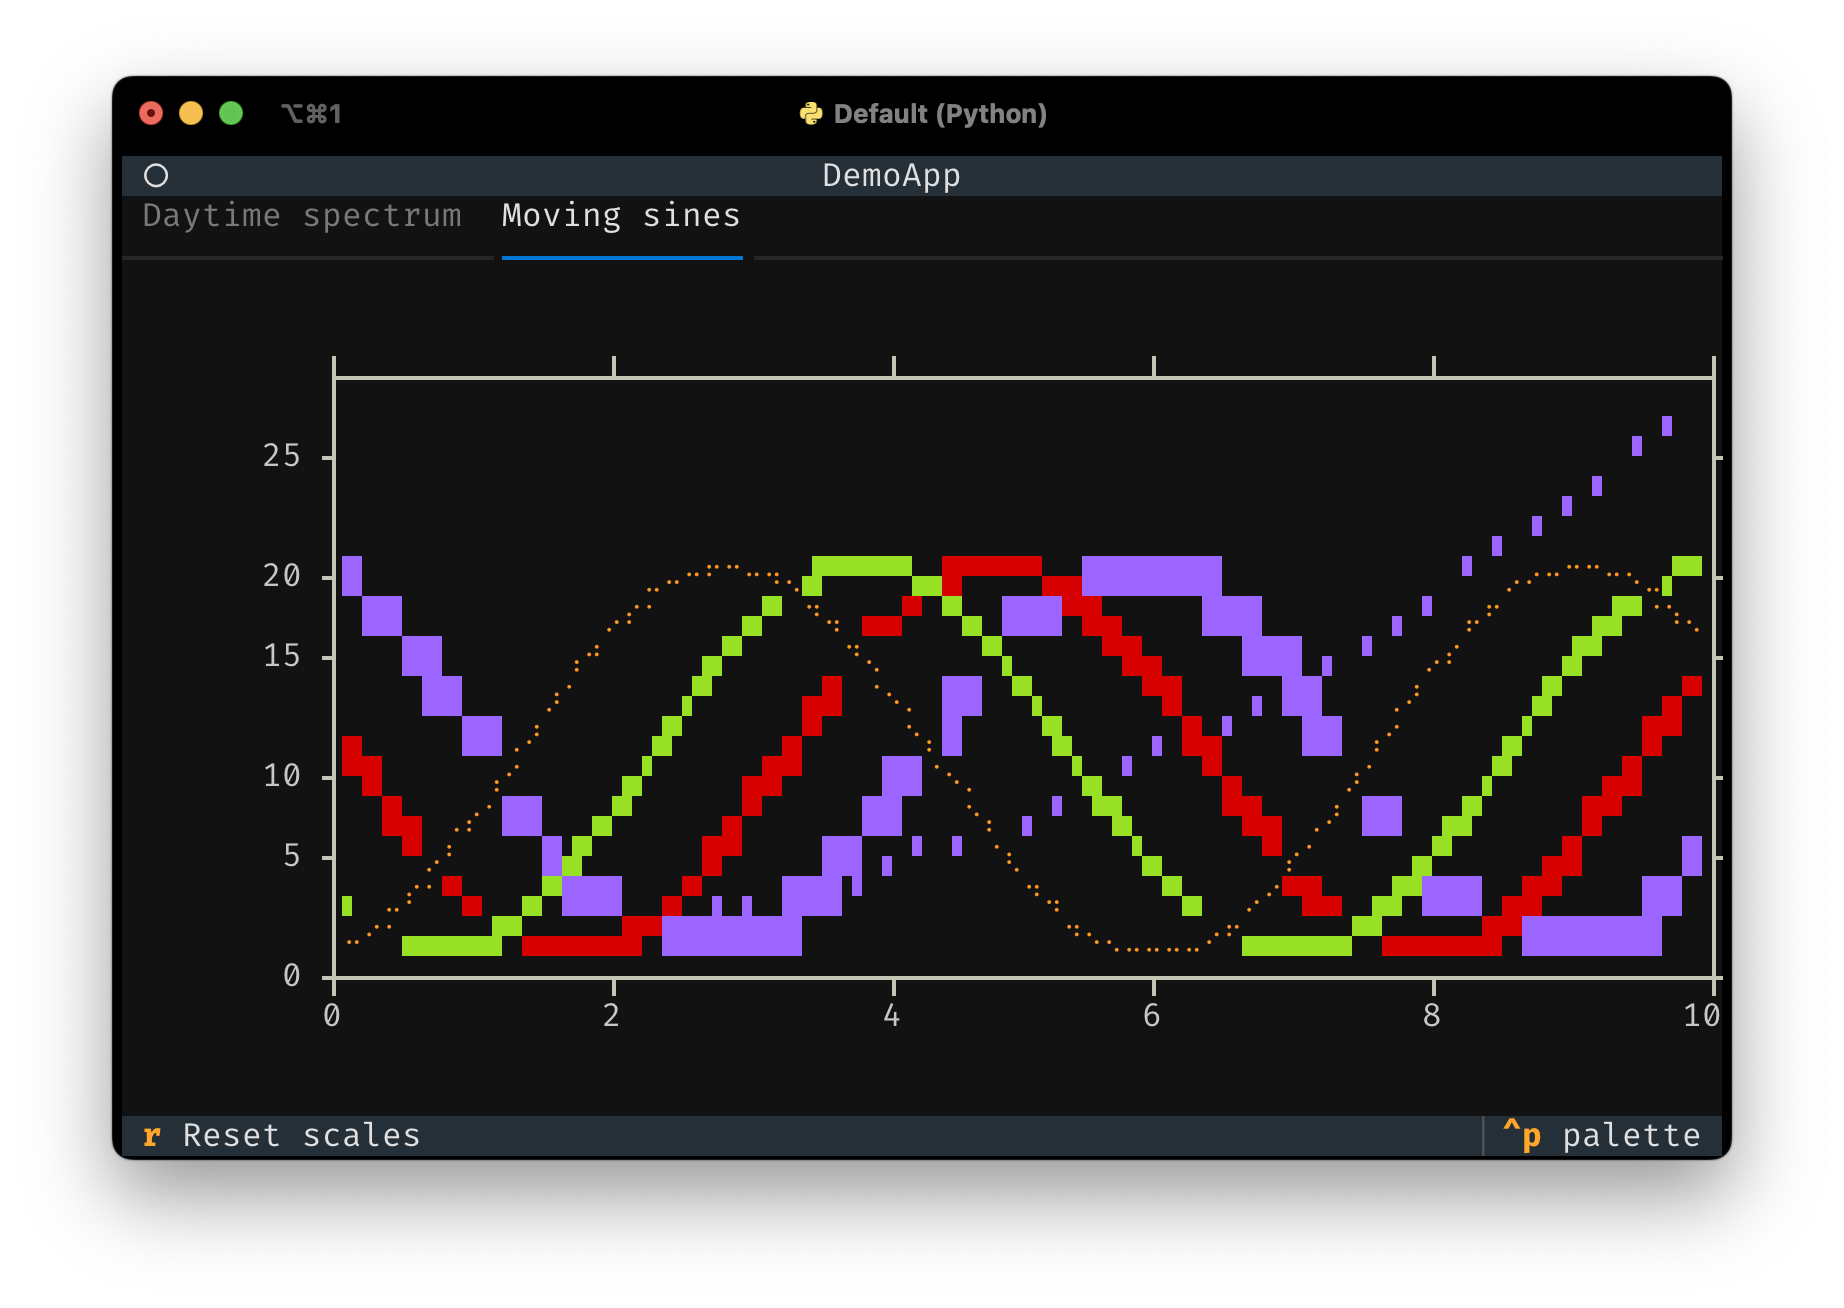Open the palette from the footer action

(x=1631, y=1135)
